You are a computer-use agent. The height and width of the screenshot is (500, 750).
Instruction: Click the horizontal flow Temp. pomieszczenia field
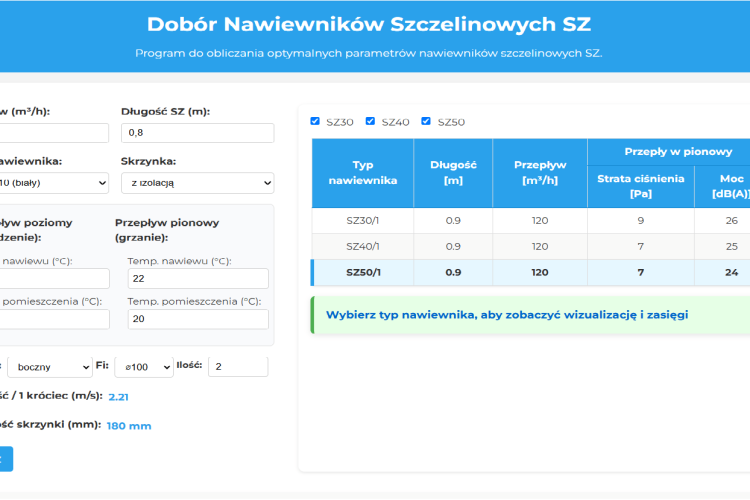coord(54,319)
